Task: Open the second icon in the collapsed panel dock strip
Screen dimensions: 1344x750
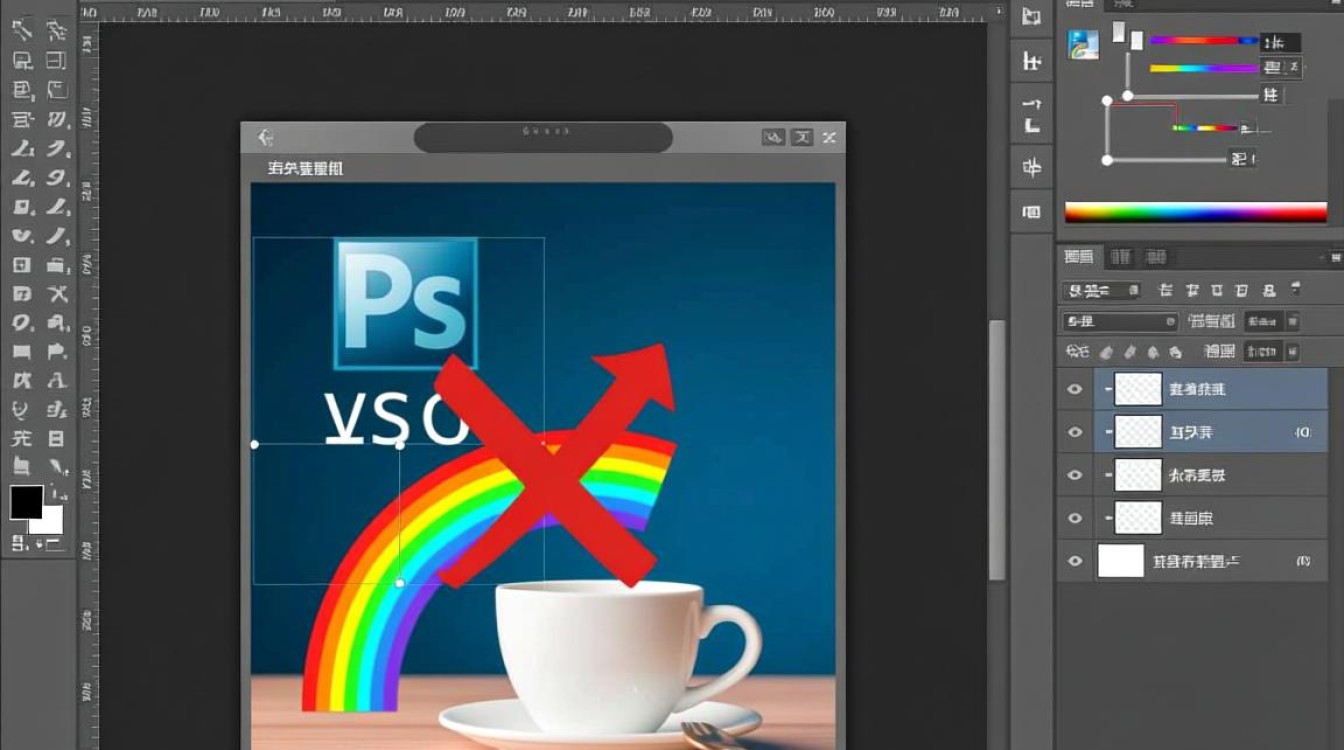Action: [1032, 62]
